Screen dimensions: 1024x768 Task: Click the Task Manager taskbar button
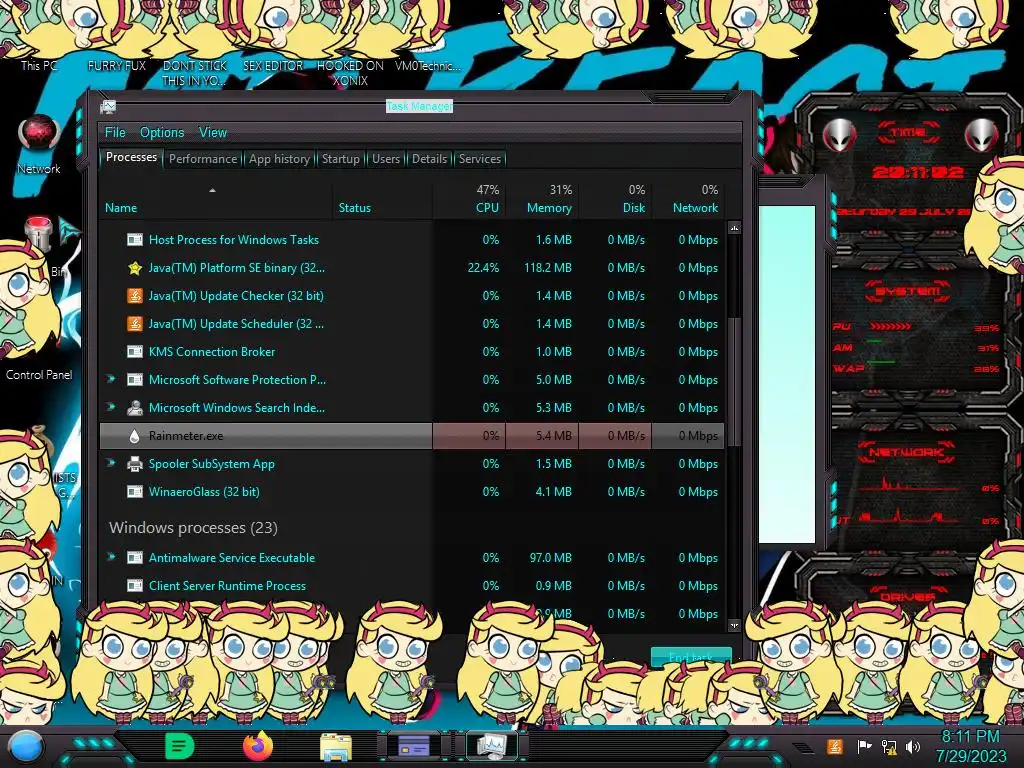point(491,746)
